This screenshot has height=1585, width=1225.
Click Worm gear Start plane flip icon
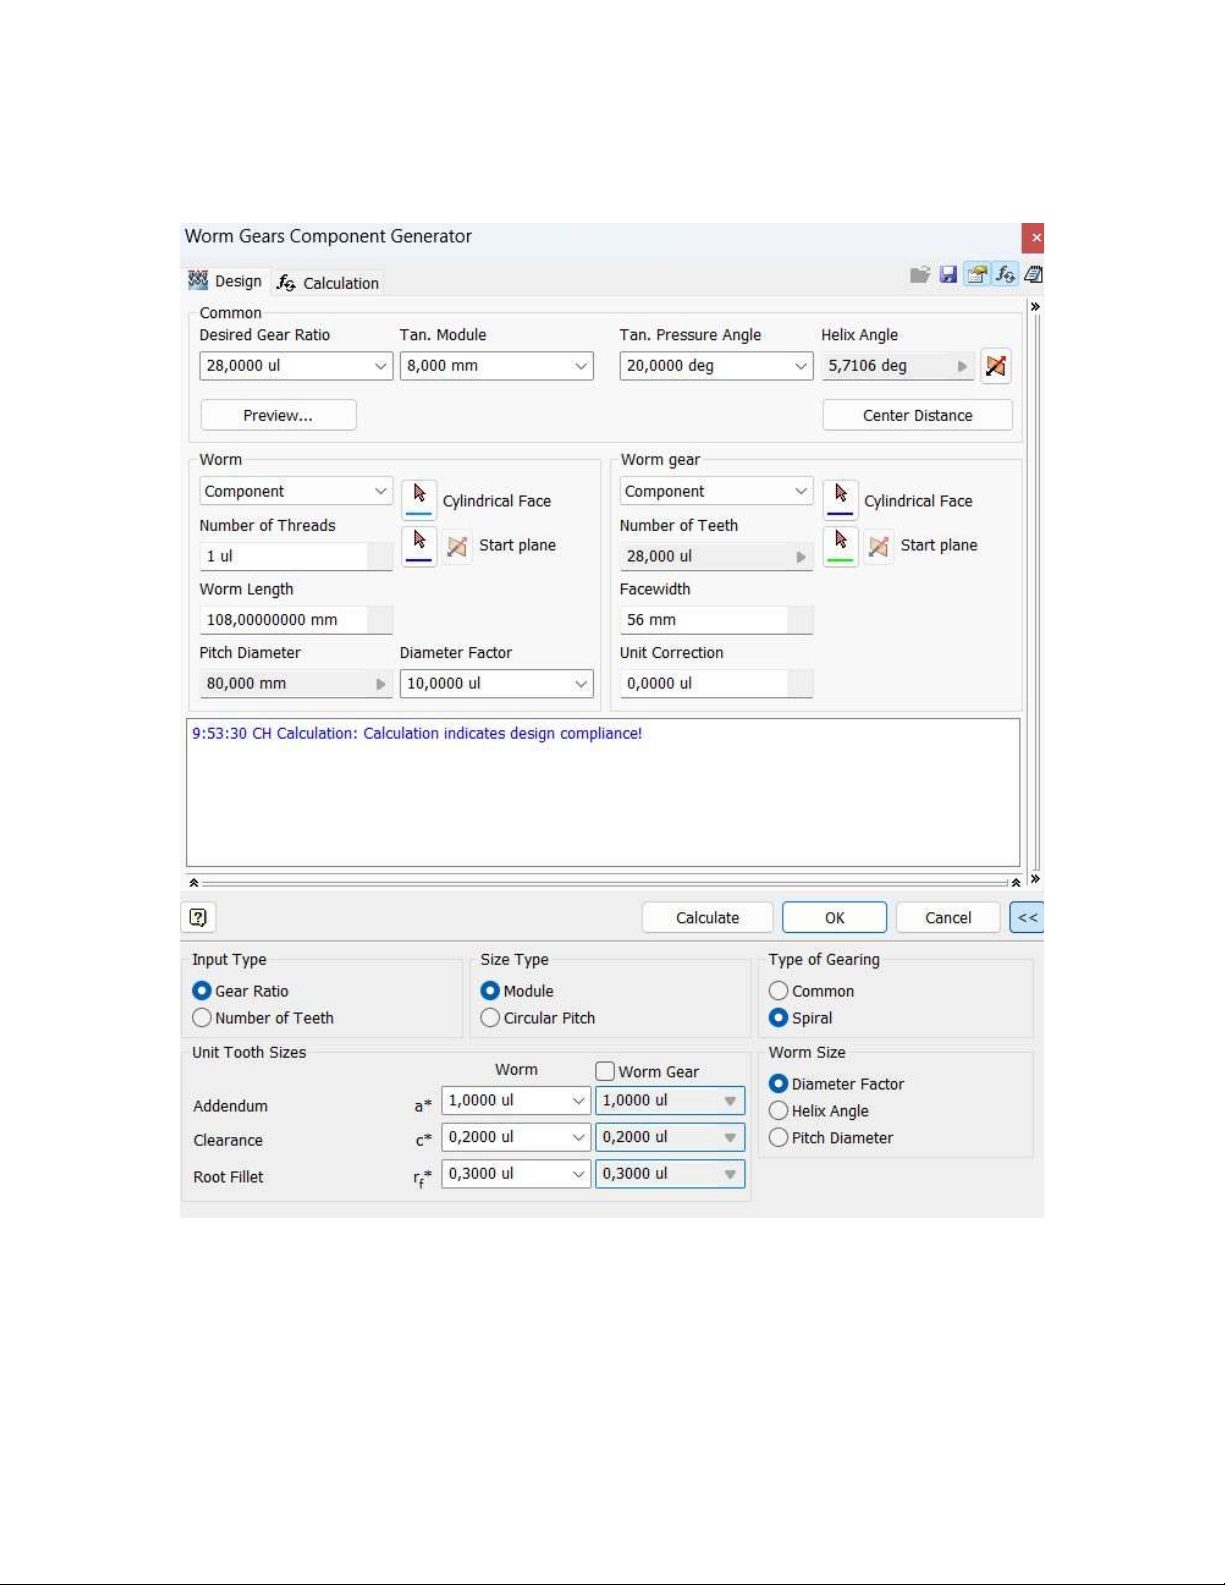pyautogui.click(x=878, y=546)
